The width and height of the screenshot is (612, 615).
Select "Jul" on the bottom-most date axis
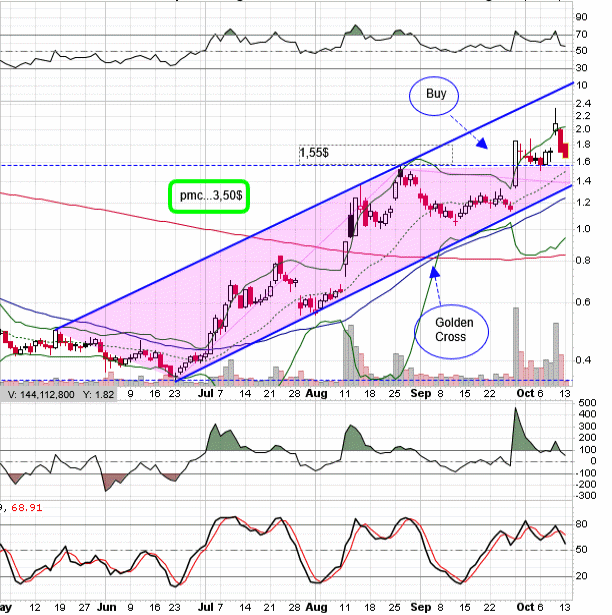tap(210, 607)
